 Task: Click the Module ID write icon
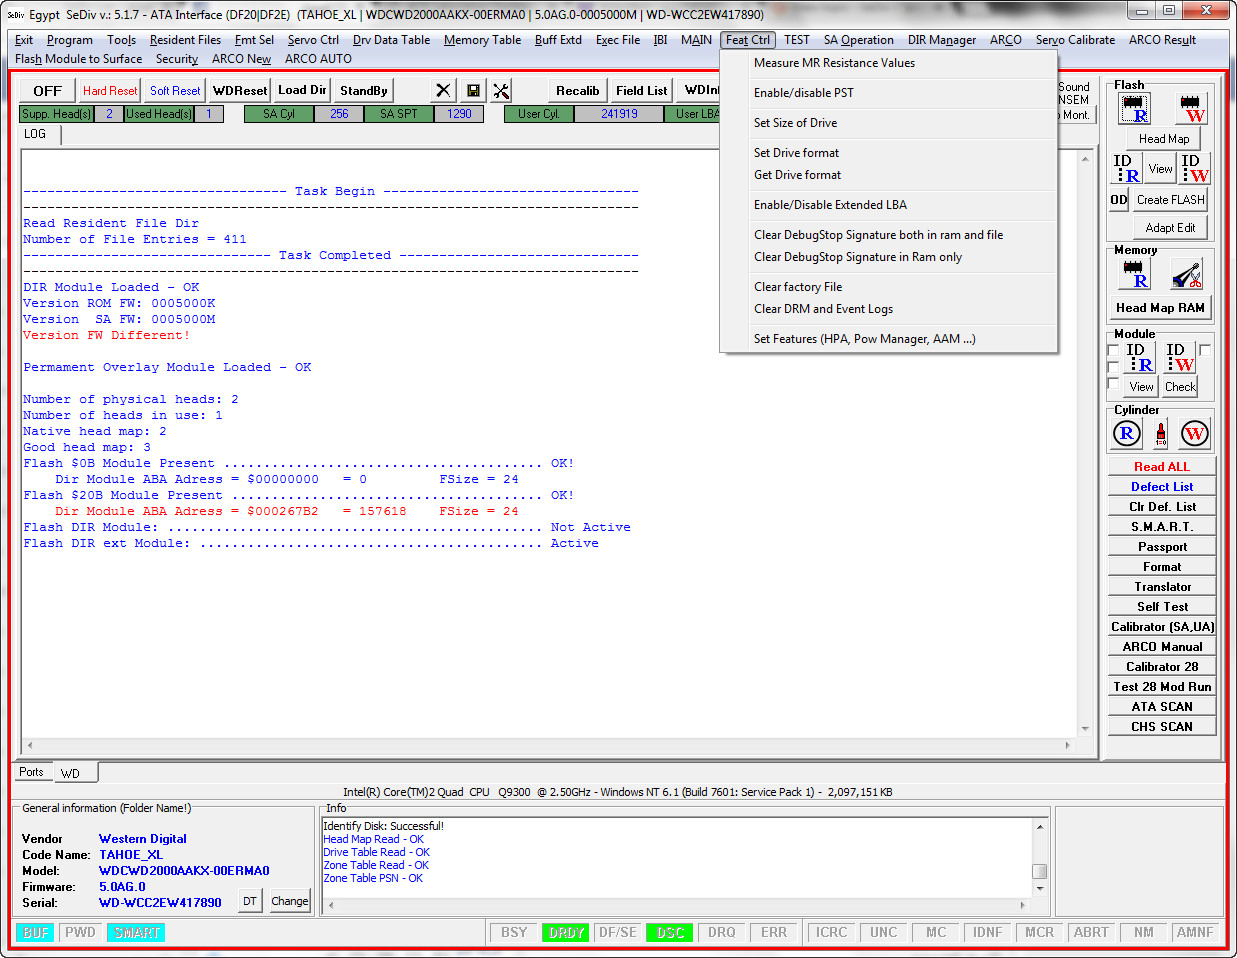coord(1180,357)
